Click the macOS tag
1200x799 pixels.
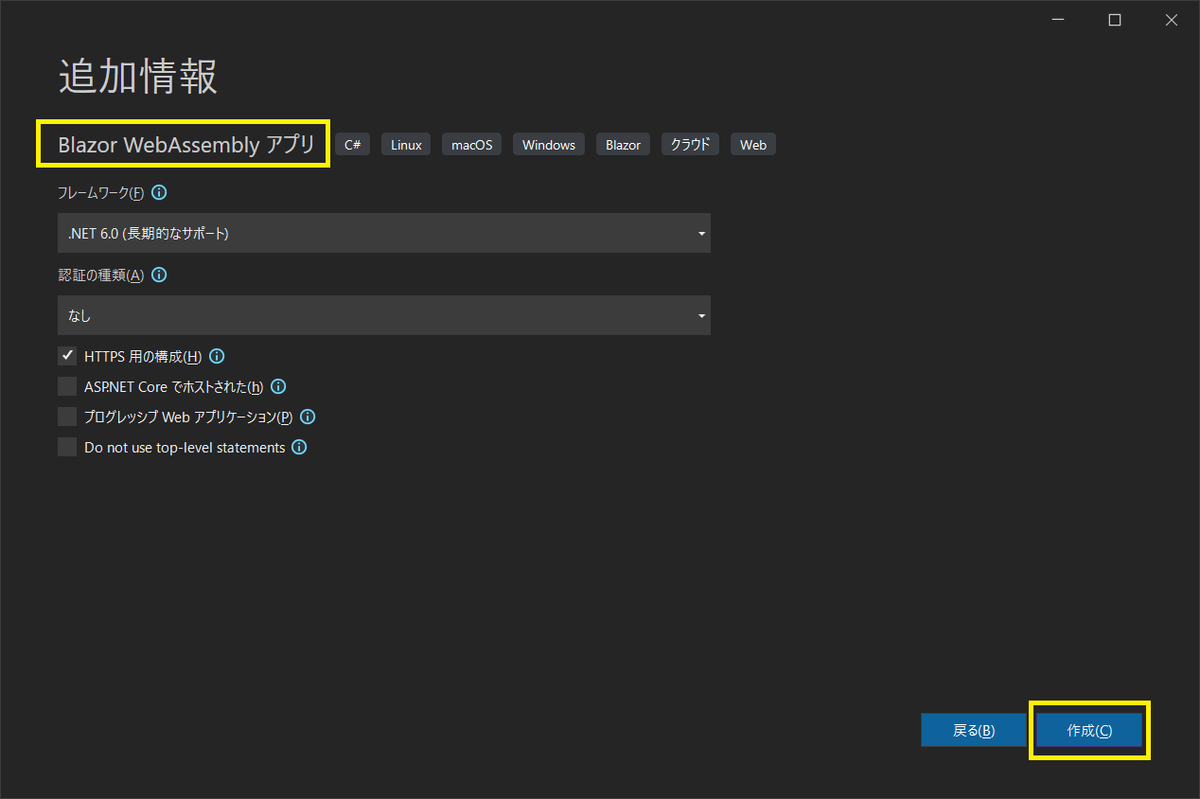pyautogui.click(x=472, y=145)
